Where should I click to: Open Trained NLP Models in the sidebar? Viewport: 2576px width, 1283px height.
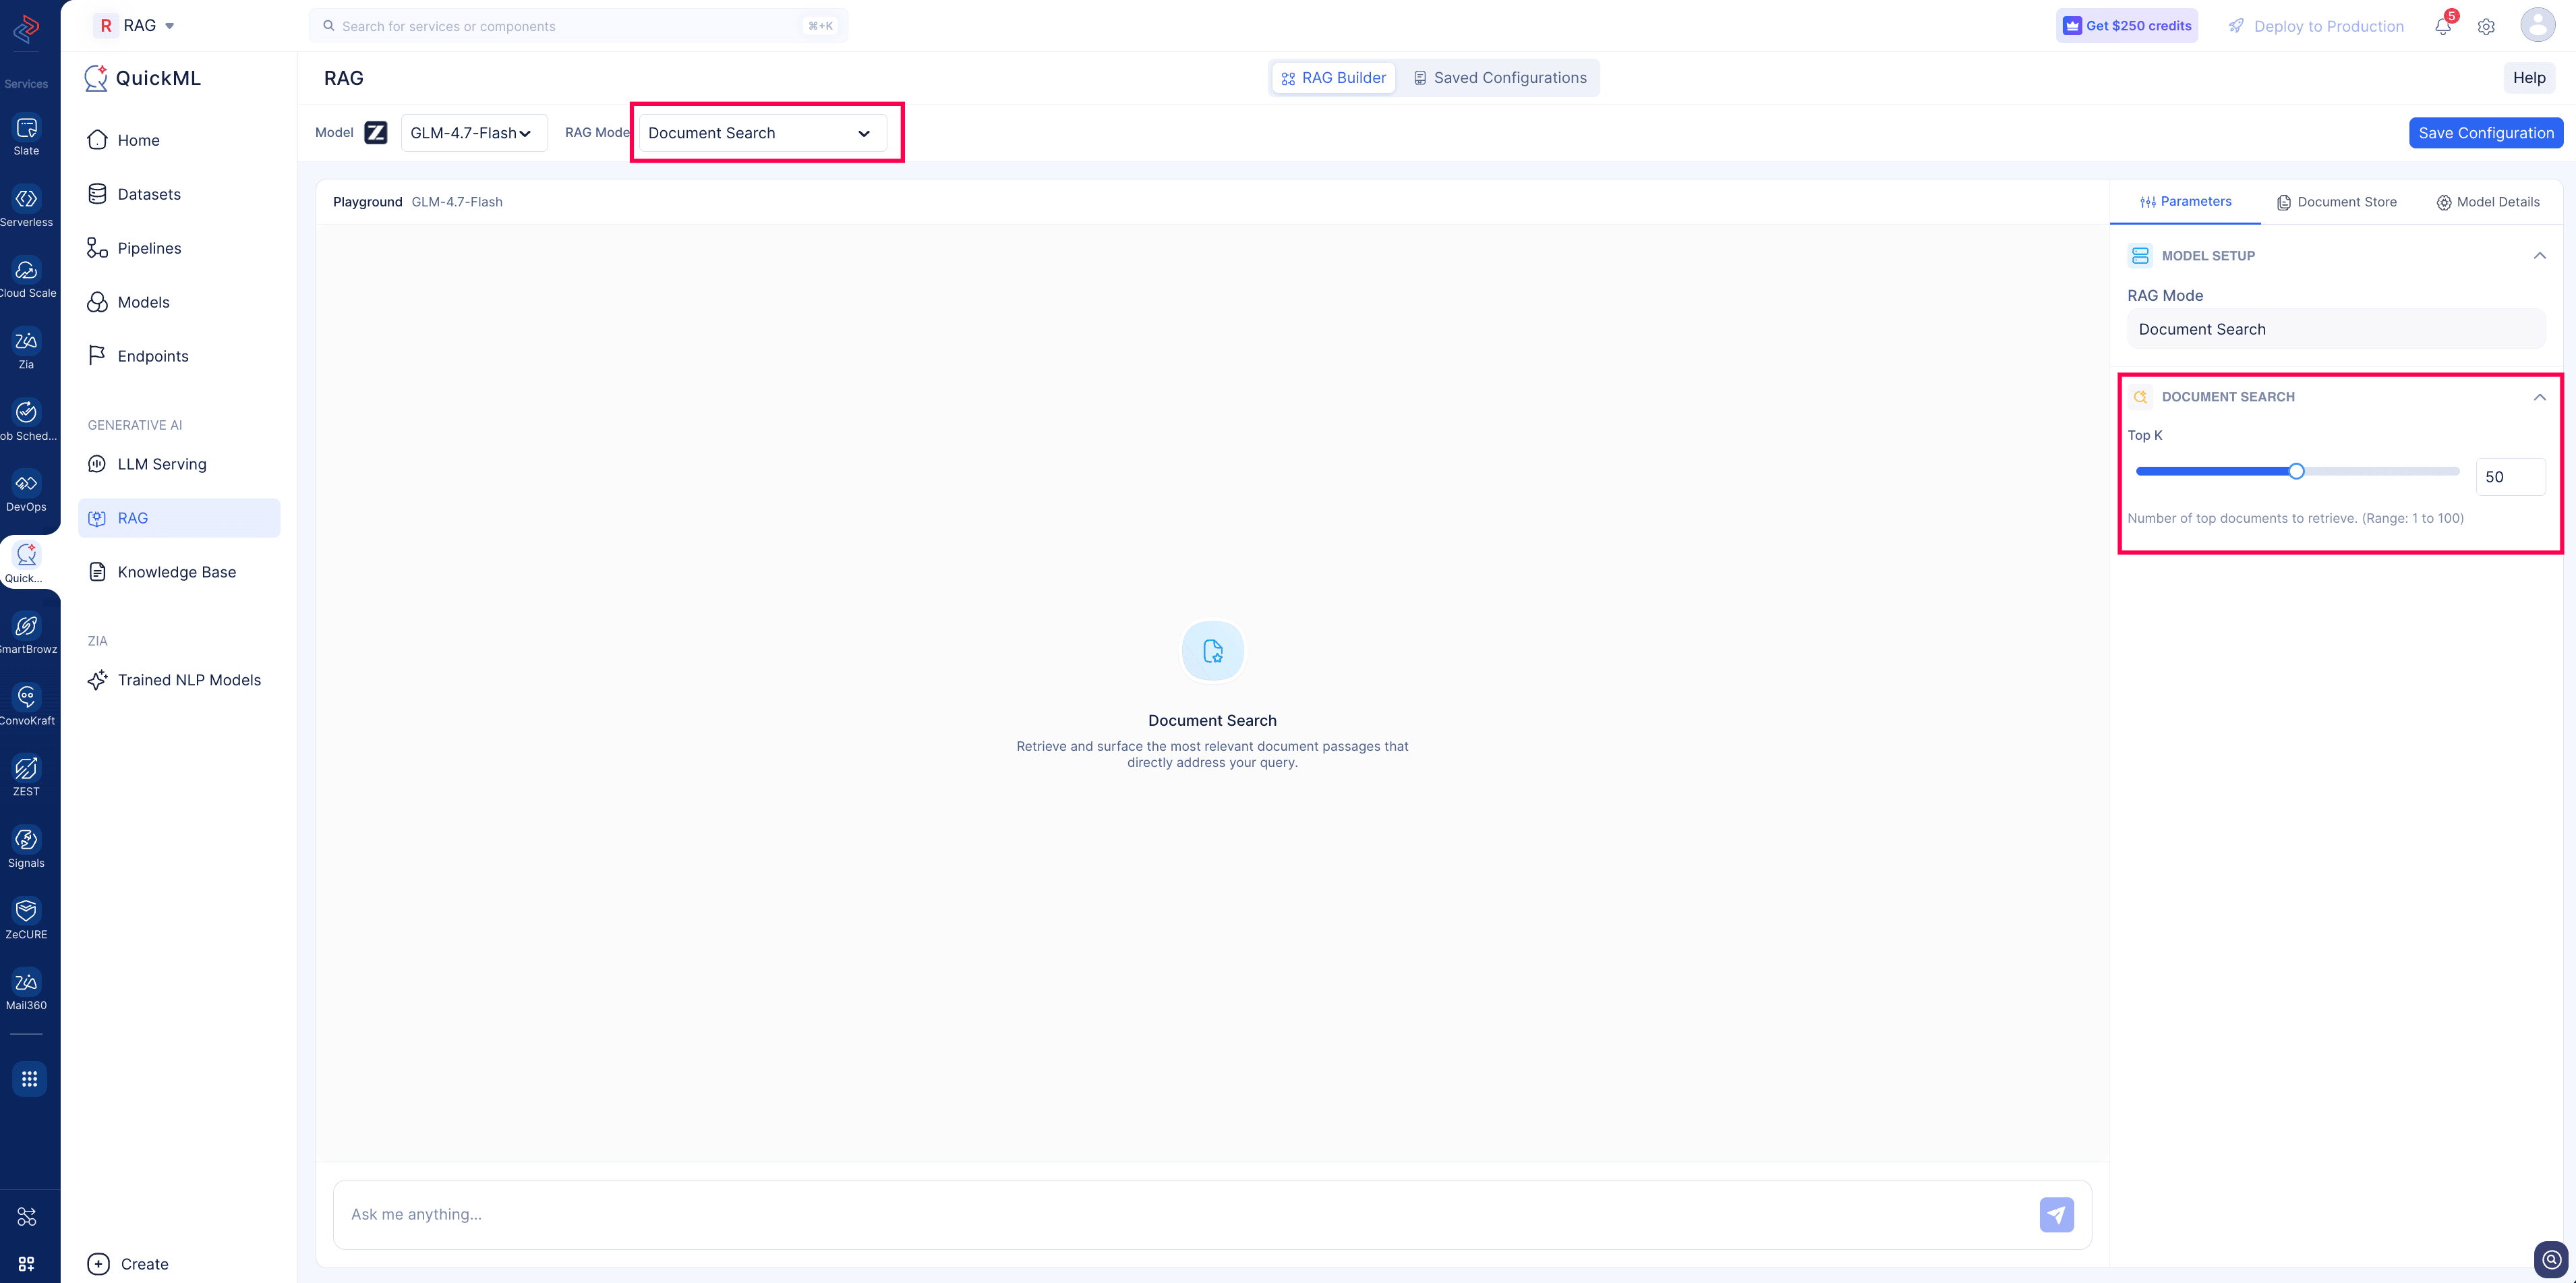pyautogui.click(x=179, y=680)
